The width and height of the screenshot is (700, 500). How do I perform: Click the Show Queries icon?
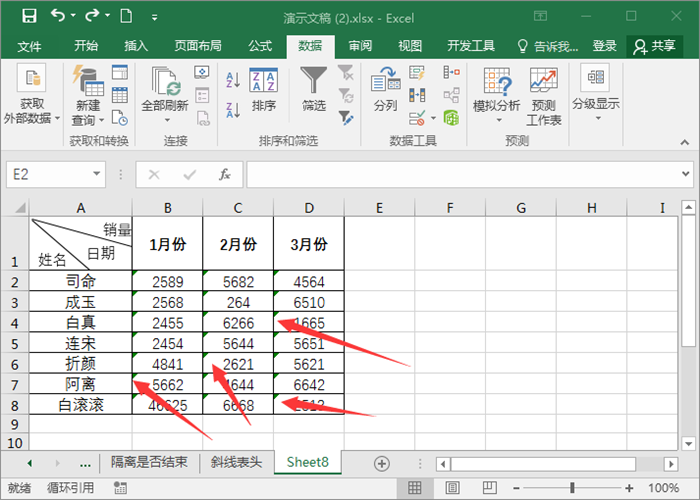[x=120, y=72]
